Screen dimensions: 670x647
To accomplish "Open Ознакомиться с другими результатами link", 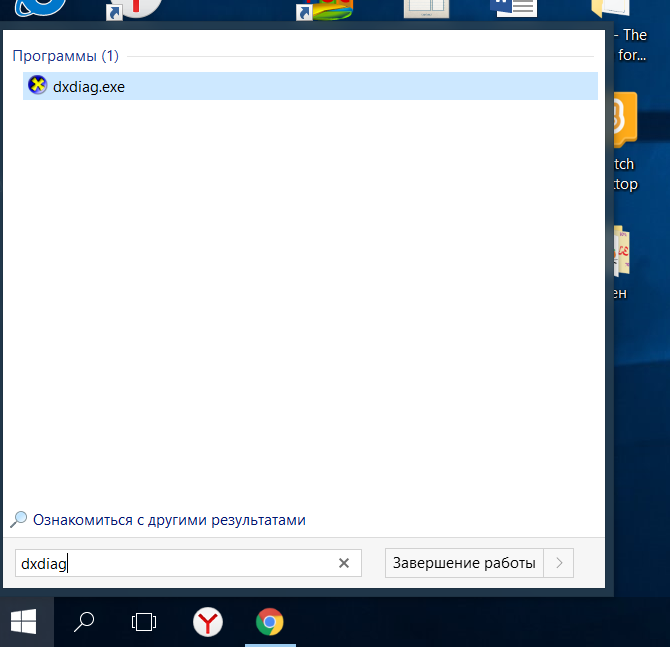I will point(169,520).
